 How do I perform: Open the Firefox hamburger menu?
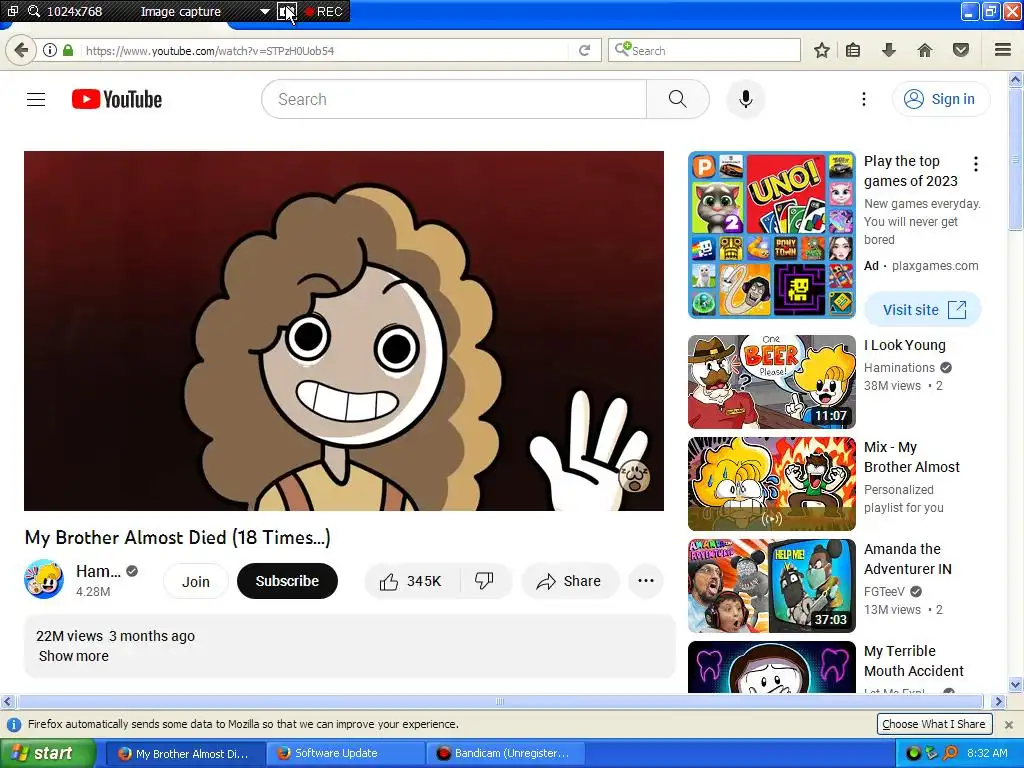(1003, 50)
